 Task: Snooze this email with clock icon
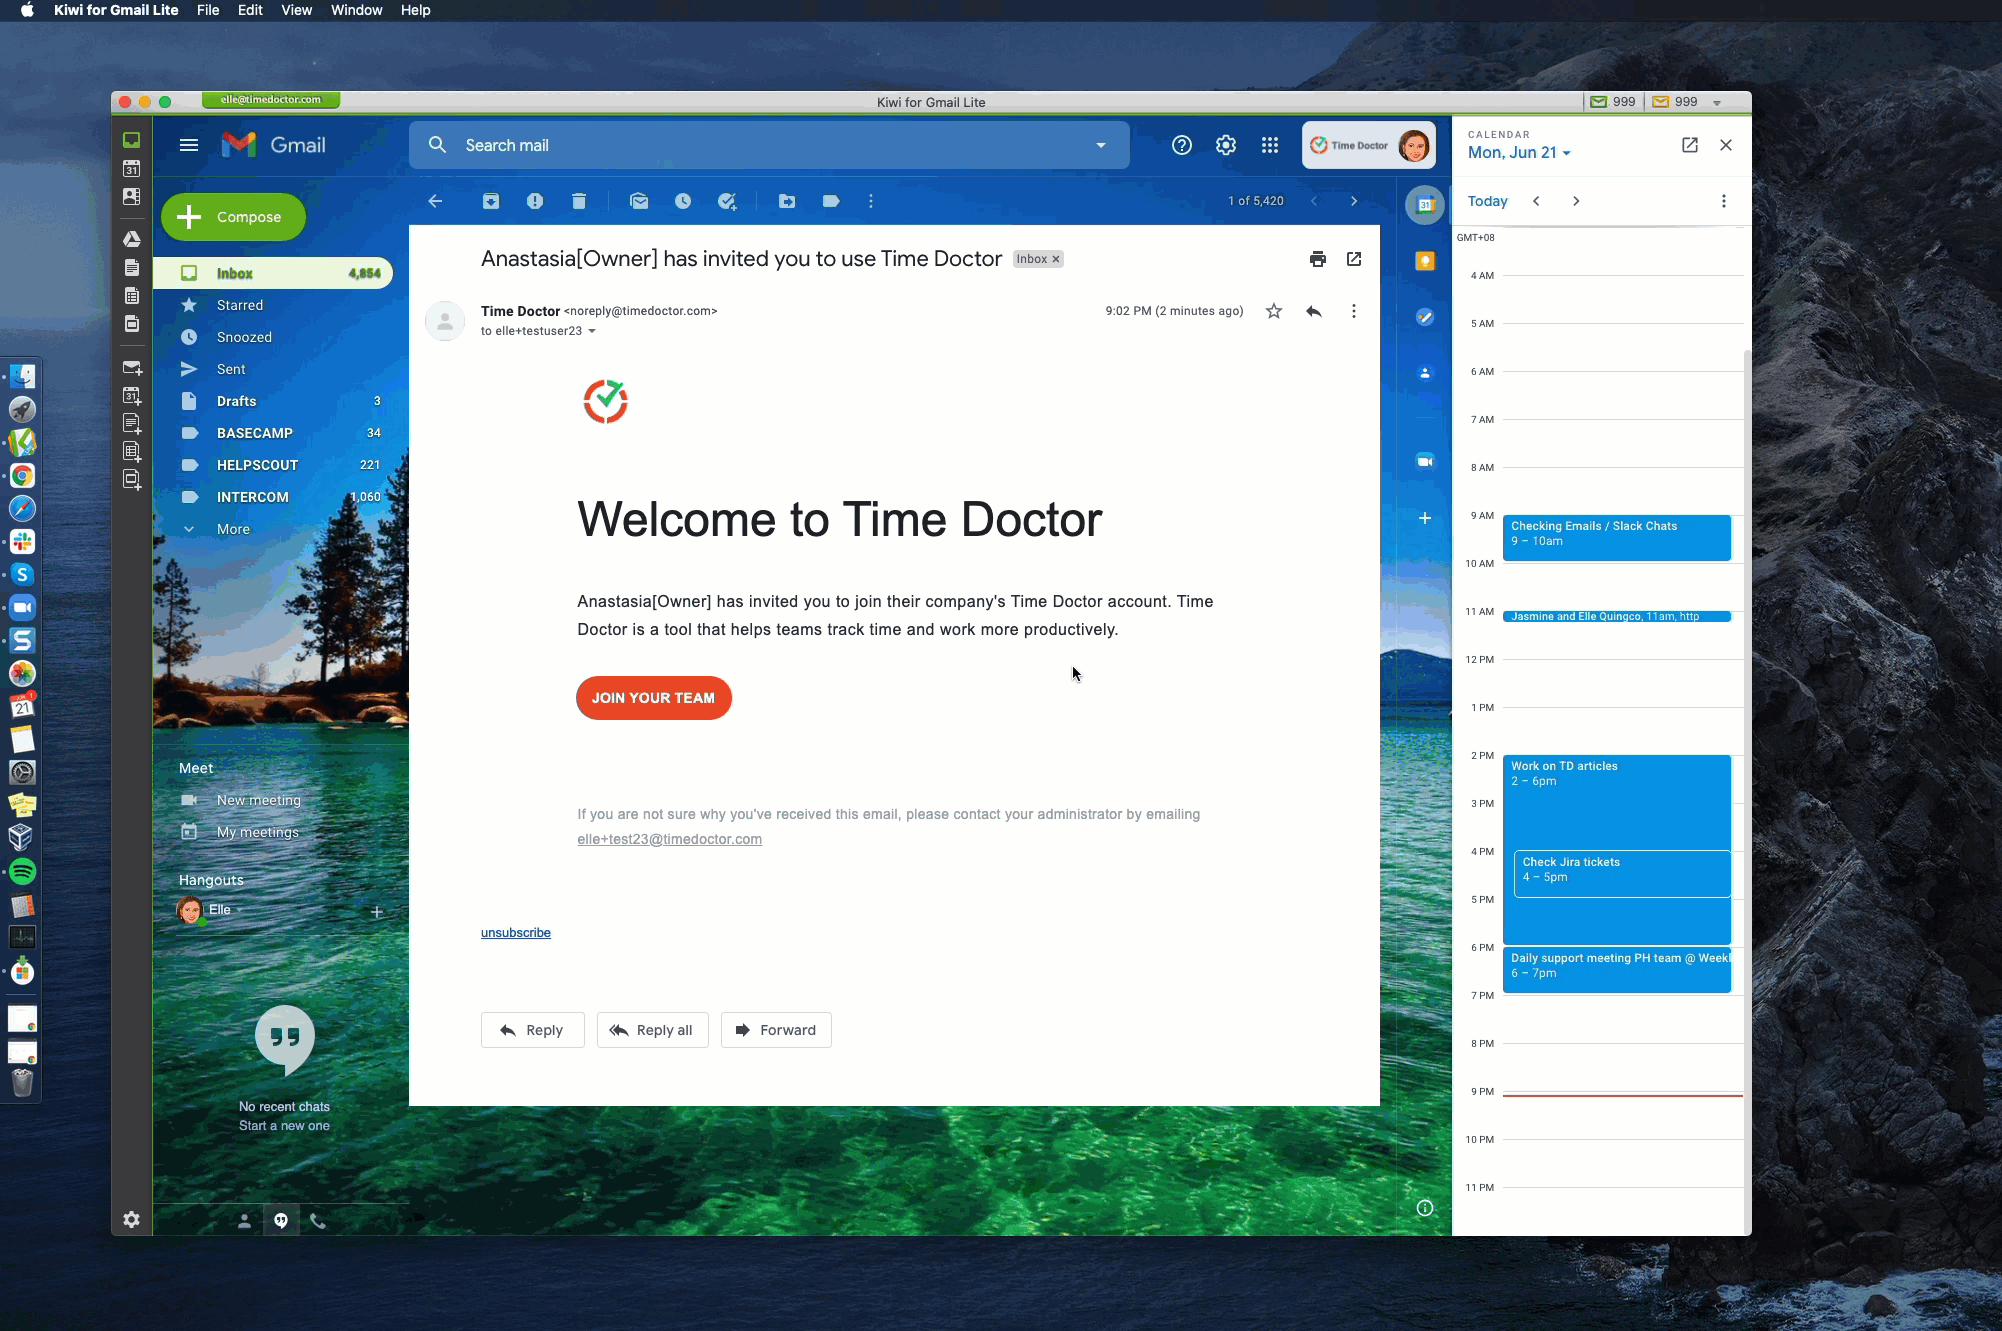point(683,201)
